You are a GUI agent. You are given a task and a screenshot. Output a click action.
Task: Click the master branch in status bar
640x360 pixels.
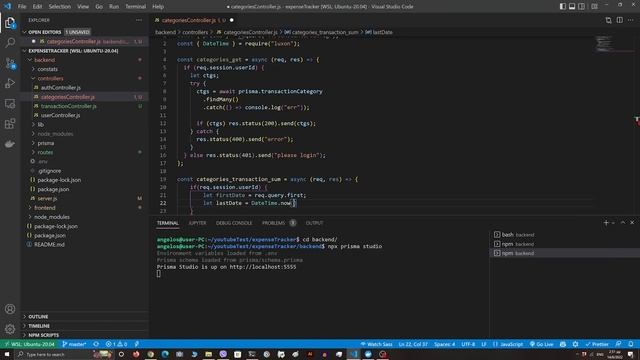coord(74,344)
